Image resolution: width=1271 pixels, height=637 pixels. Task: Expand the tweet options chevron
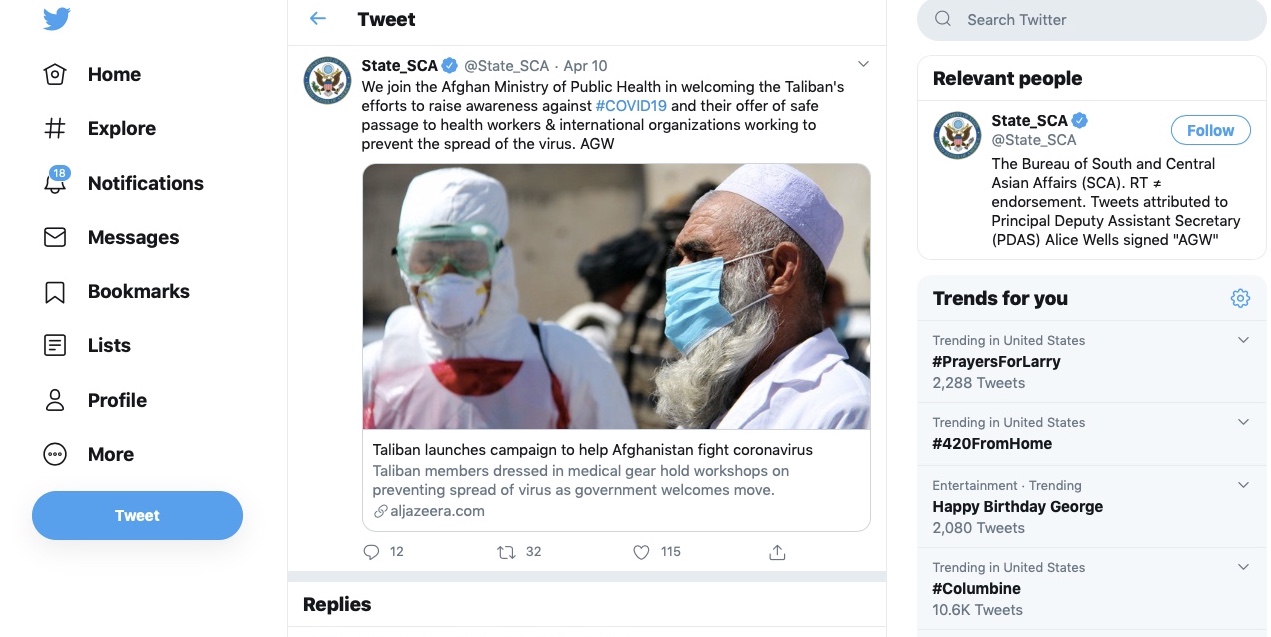click(x=864, y=65)
